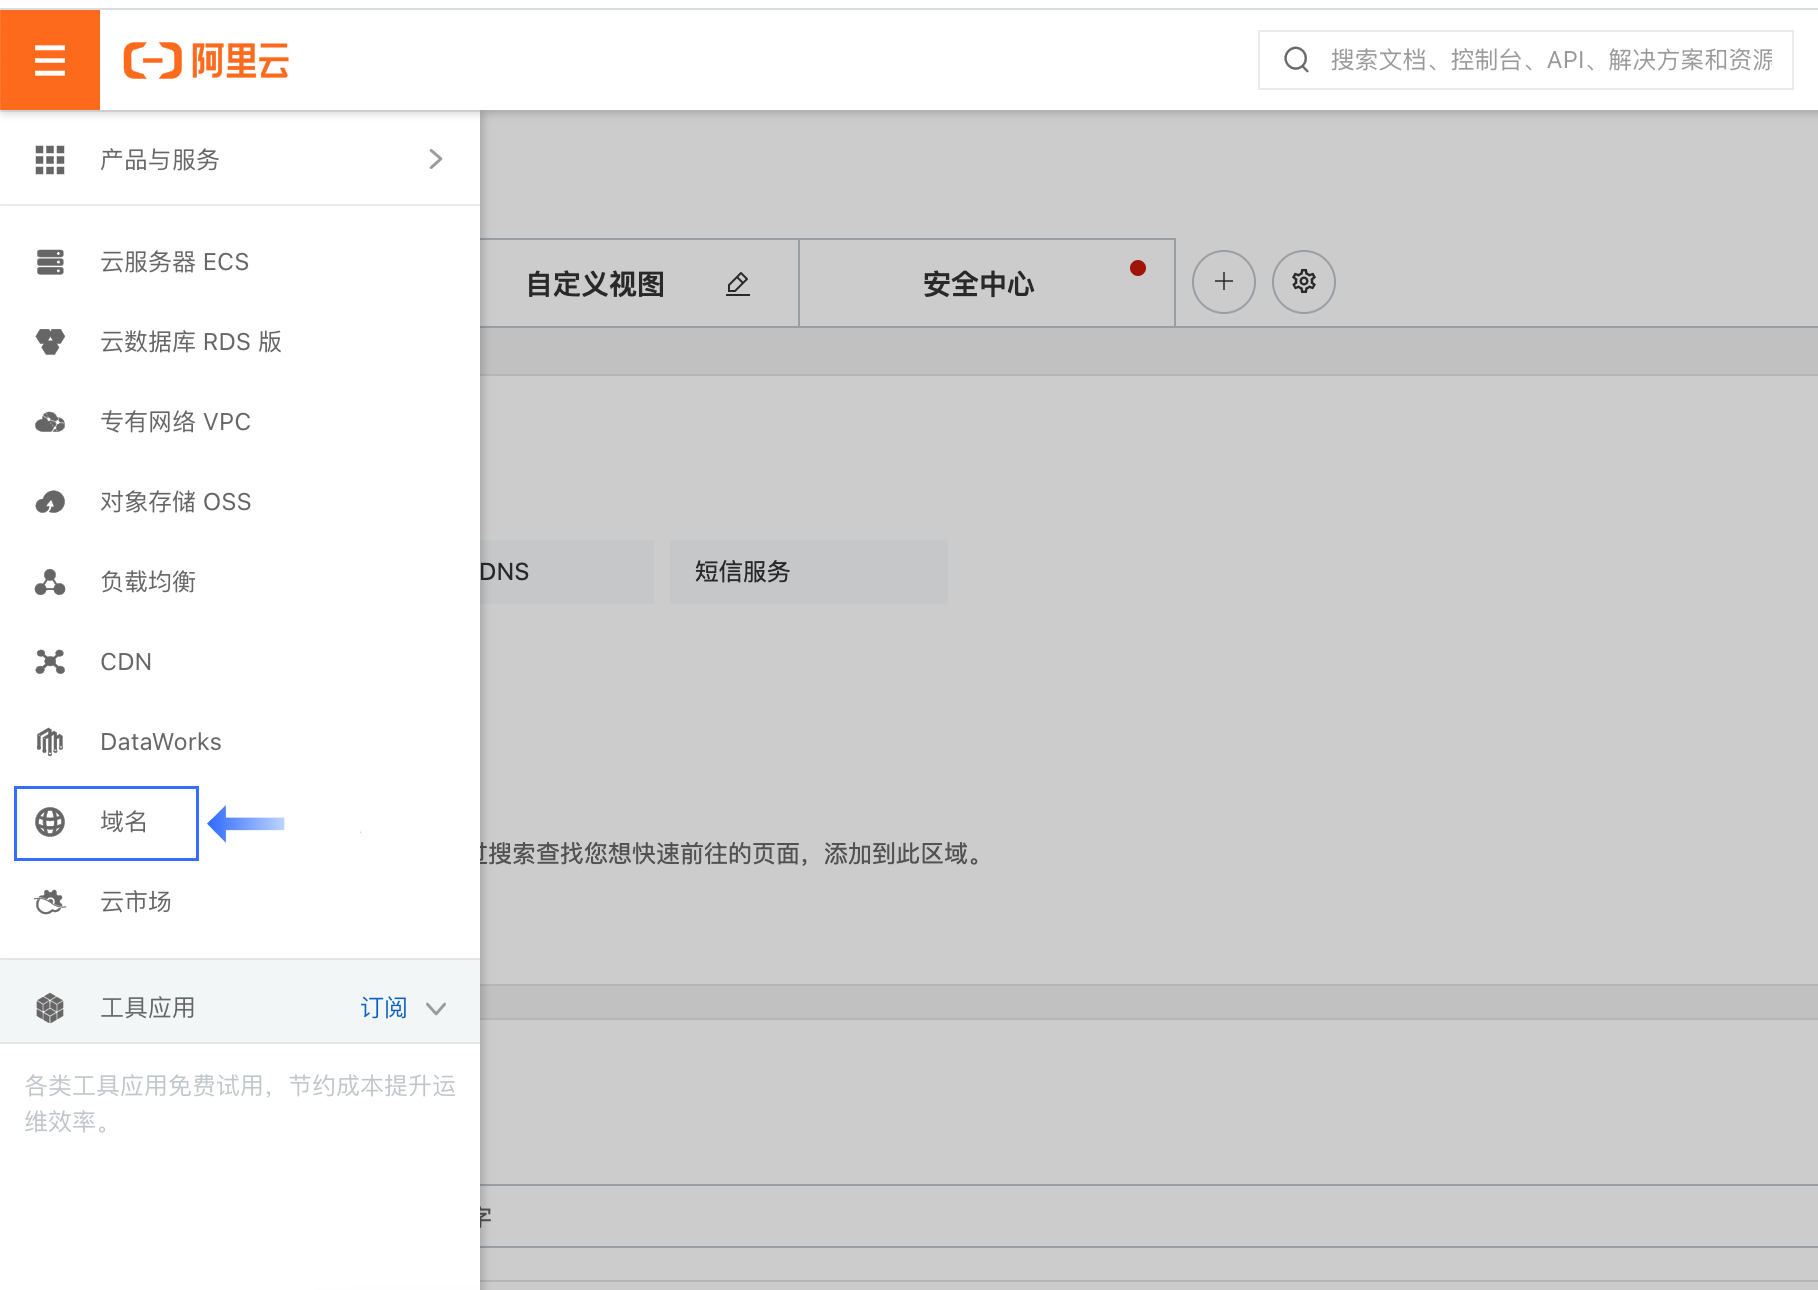Image resolution: width=1818 pixels, height=1290 pixels.
Task: Expand the 工具应用 section chevron
Action: (x=436, y=1008)
